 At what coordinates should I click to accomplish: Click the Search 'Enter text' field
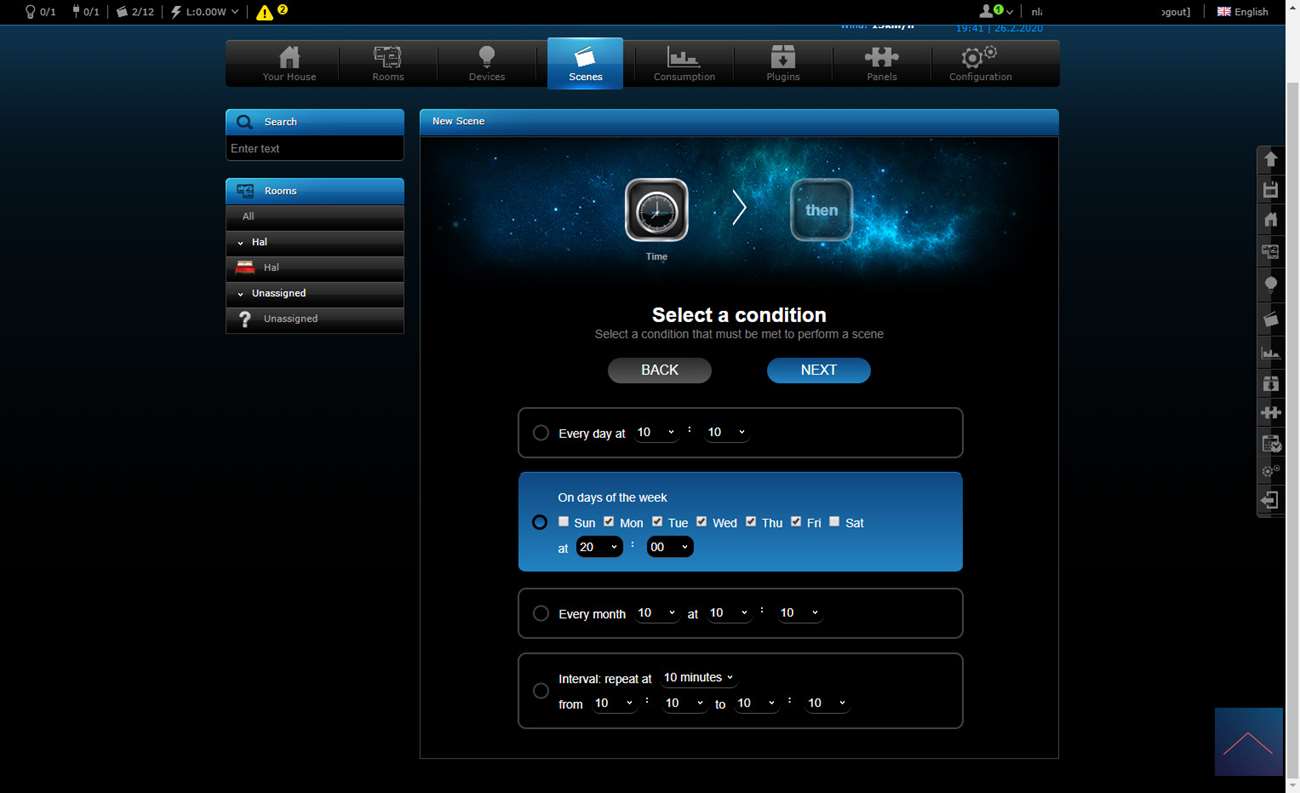[x=314, y=148]
